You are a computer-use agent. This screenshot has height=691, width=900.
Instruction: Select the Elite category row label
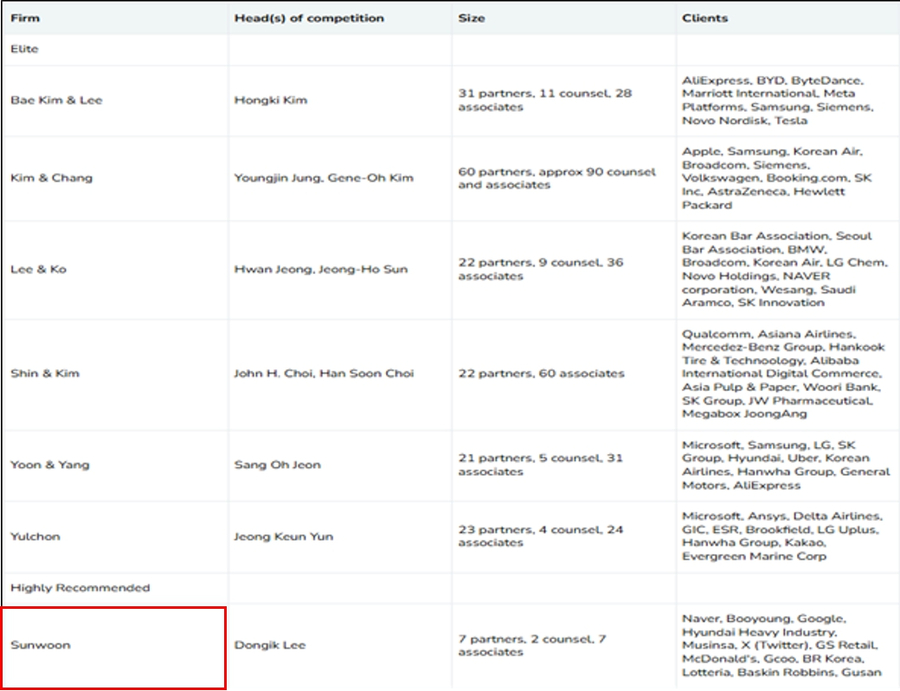tap(25, 49)
